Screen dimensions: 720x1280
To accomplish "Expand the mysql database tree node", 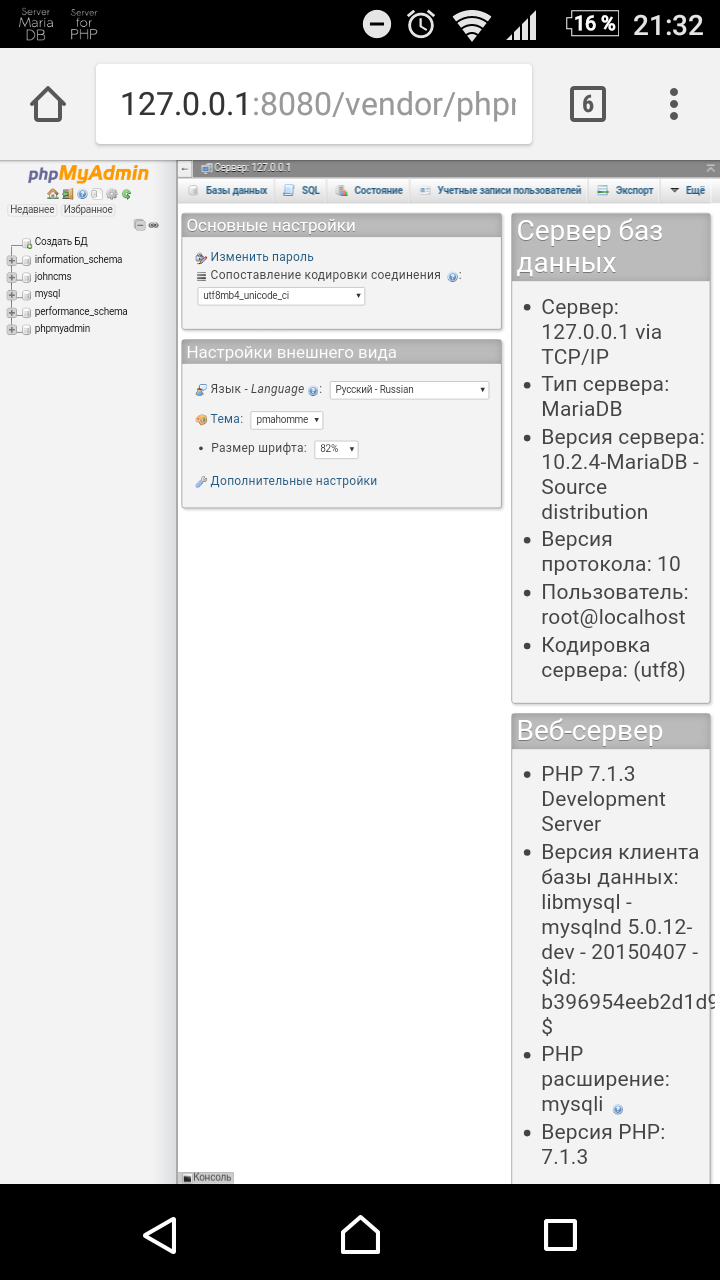I will 12,294.
